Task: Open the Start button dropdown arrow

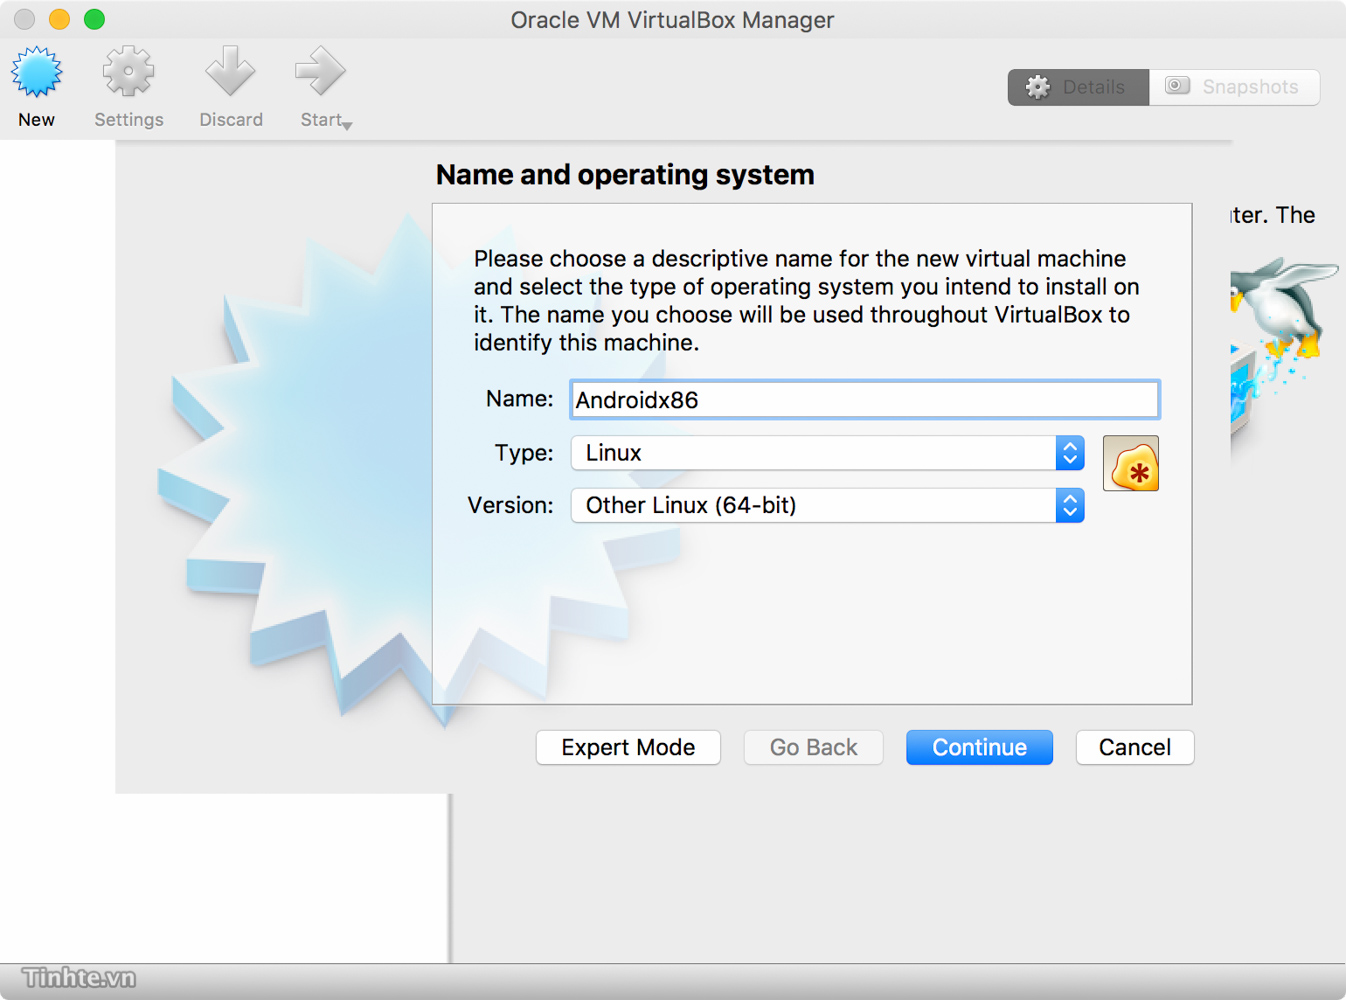Action: click(x=347, y=125)
